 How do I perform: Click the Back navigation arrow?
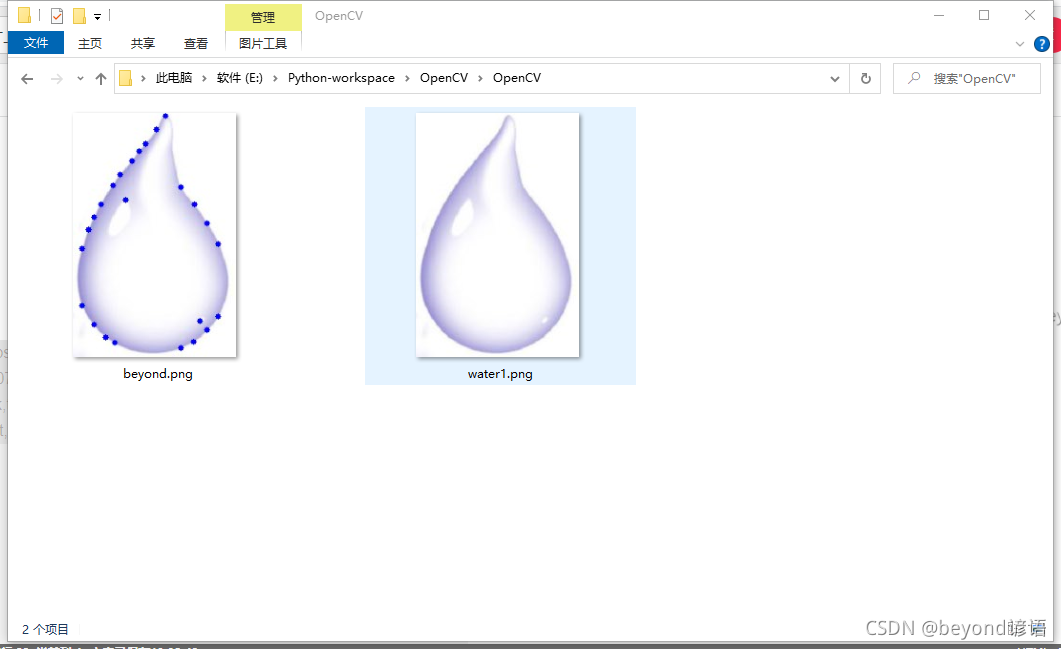27,78
